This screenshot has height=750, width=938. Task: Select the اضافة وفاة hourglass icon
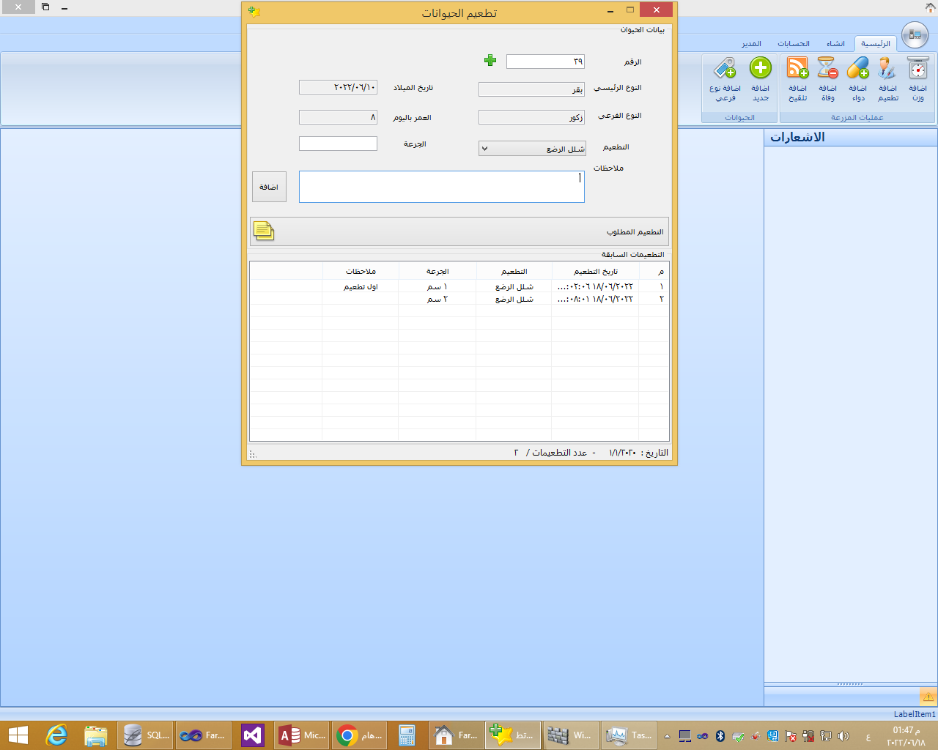pos(828,69)
